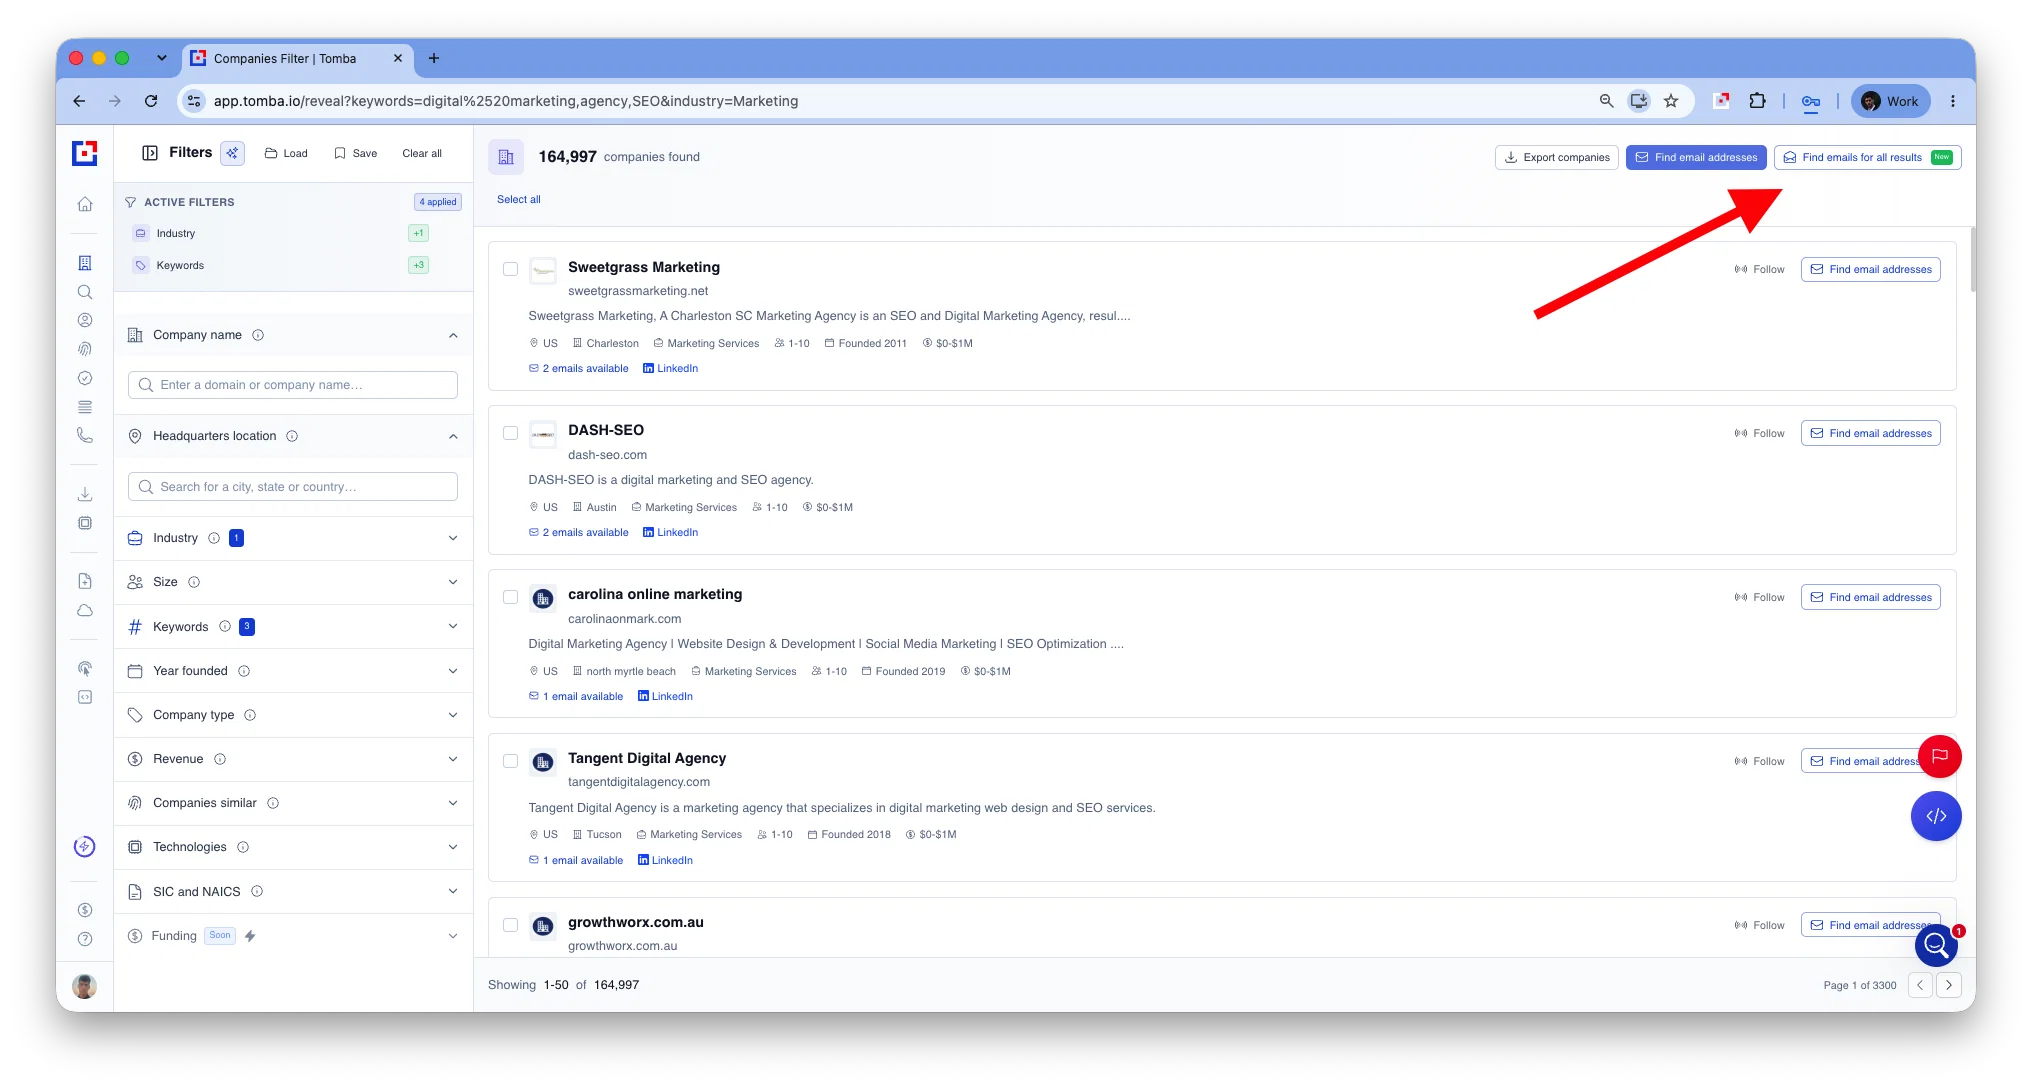Screen dimensions: 2032x1086
Task: Click the user avatar at sidebar bottom
Action: [85, 987]
